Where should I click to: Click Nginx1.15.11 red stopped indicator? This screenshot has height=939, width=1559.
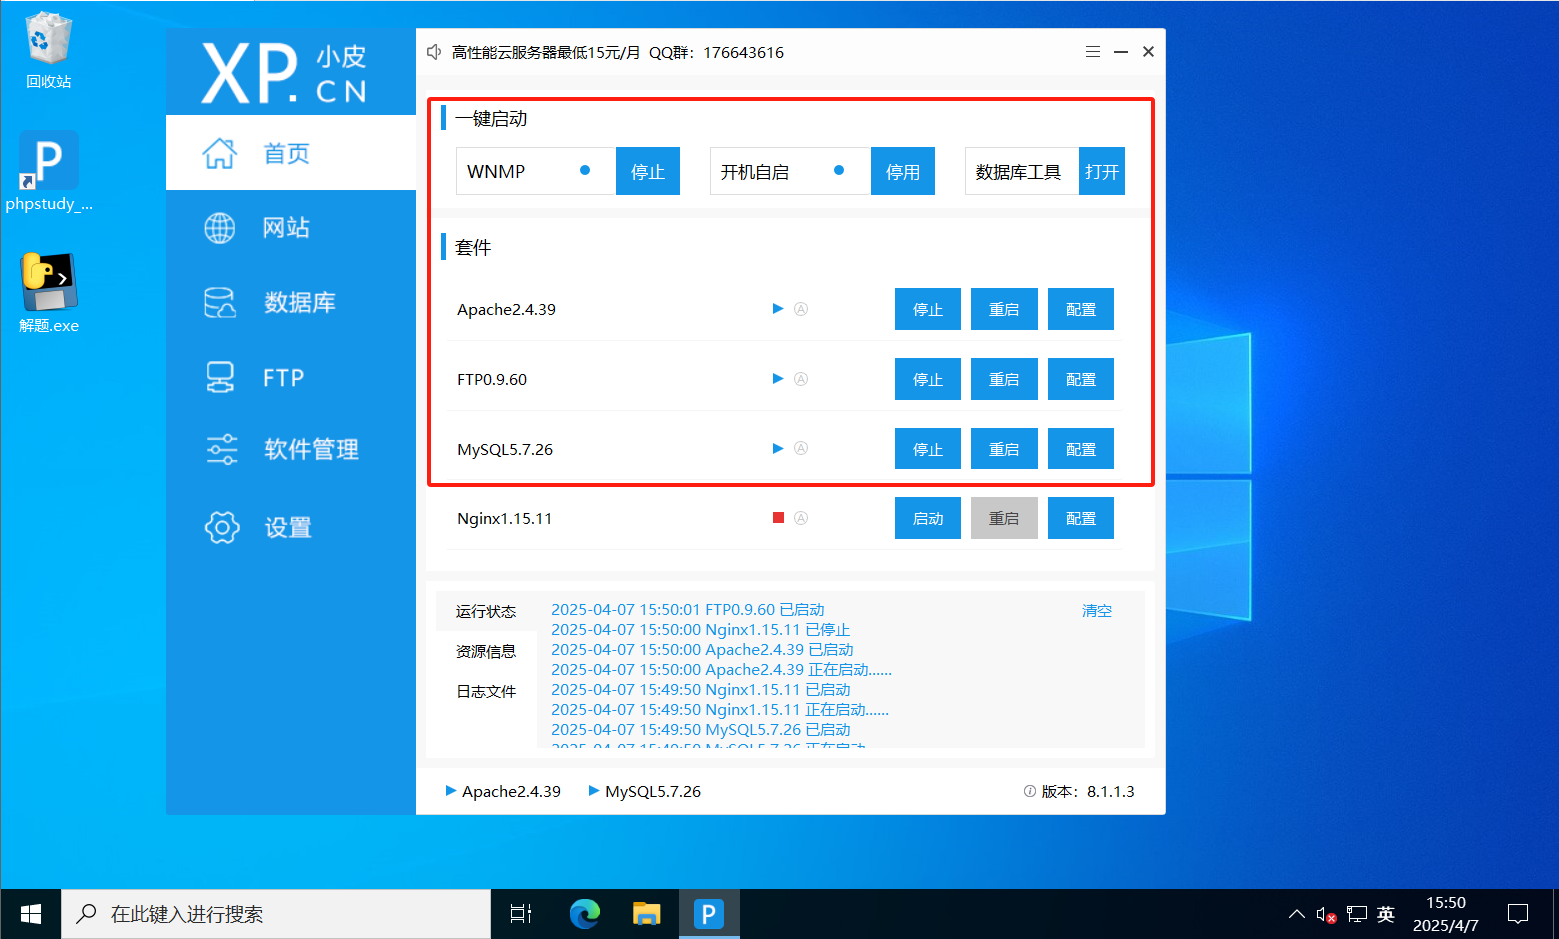pyautogui.click(x=778, y=518)
